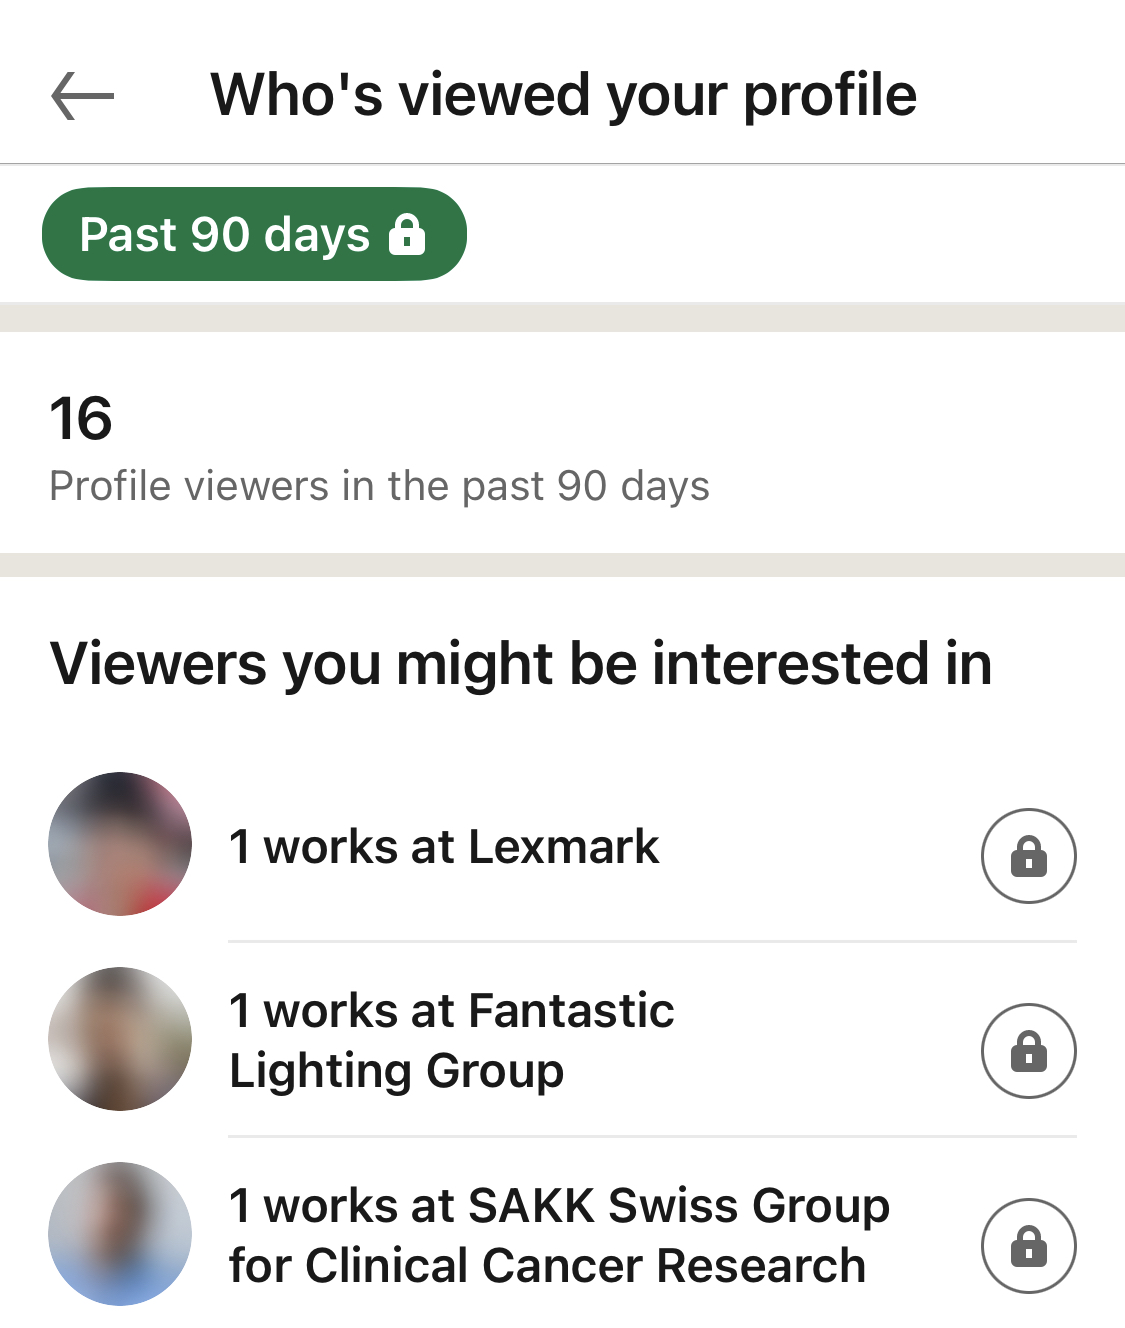Image resolution: width=1125 pixels, height=1328 pixels.
Task: Click the divider line above the SAKK row
Action: pyautogui.click(x=652, y=1136)
